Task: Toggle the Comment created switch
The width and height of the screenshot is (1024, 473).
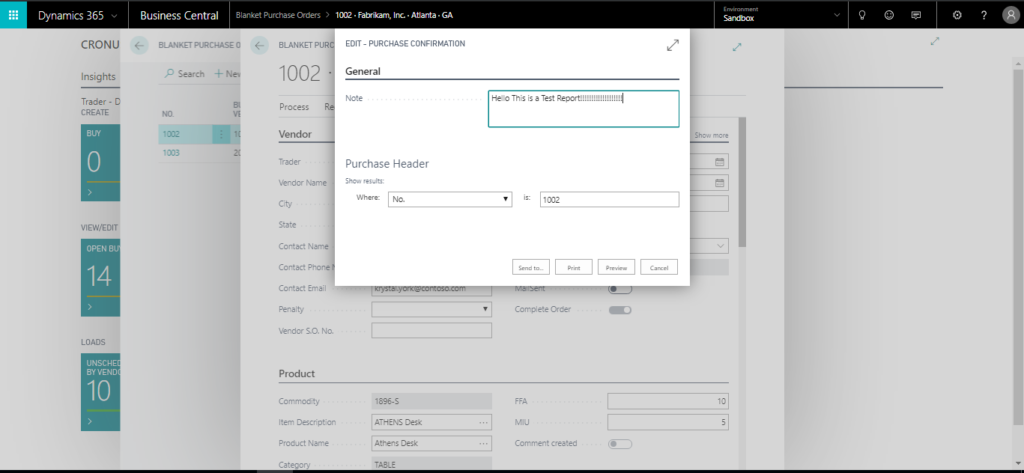Action: [x=620, y=444]
